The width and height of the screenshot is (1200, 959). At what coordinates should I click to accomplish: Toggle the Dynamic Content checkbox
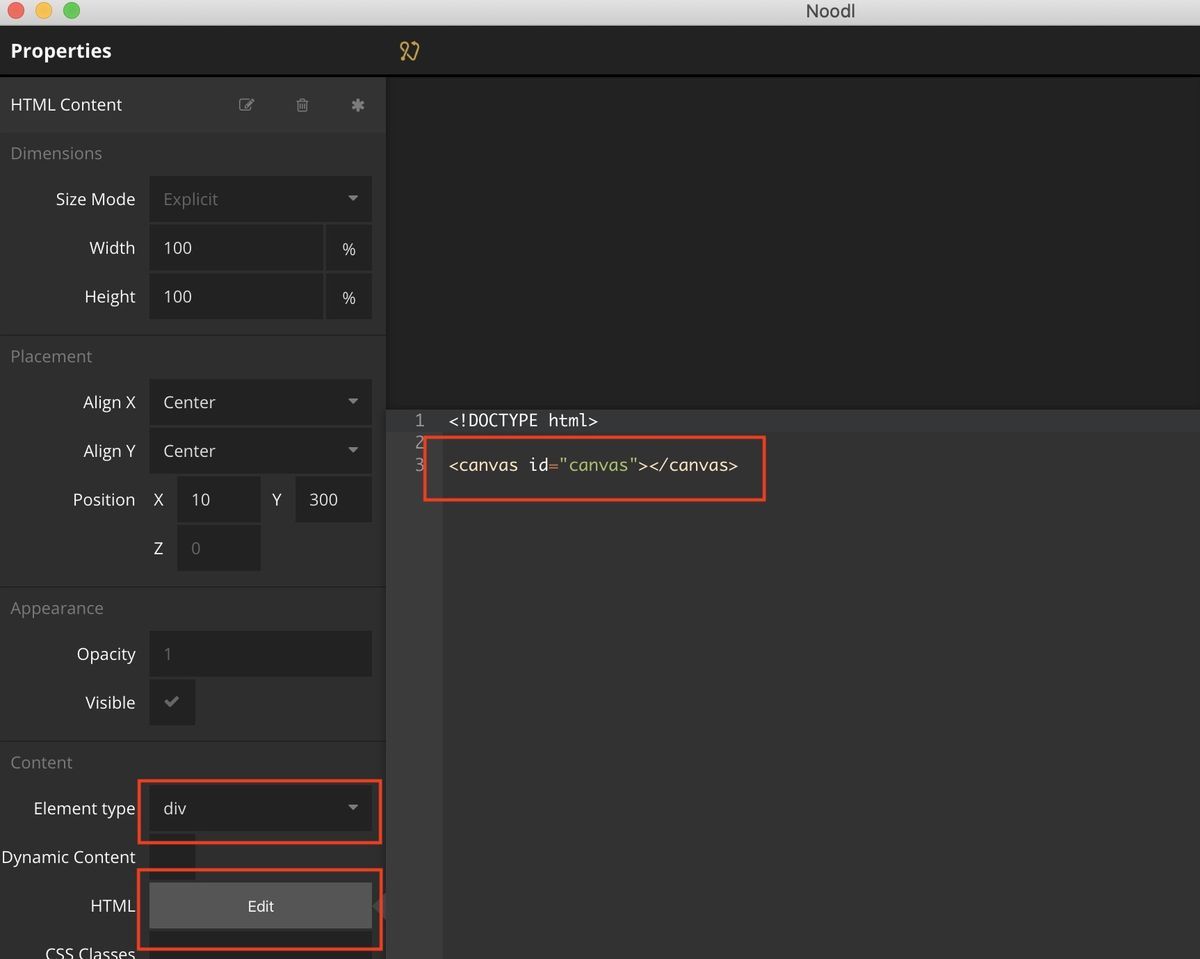click(x=172, y=856)
